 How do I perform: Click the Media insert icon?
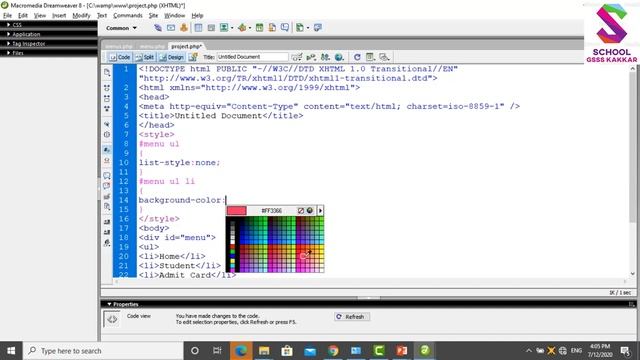242,28
